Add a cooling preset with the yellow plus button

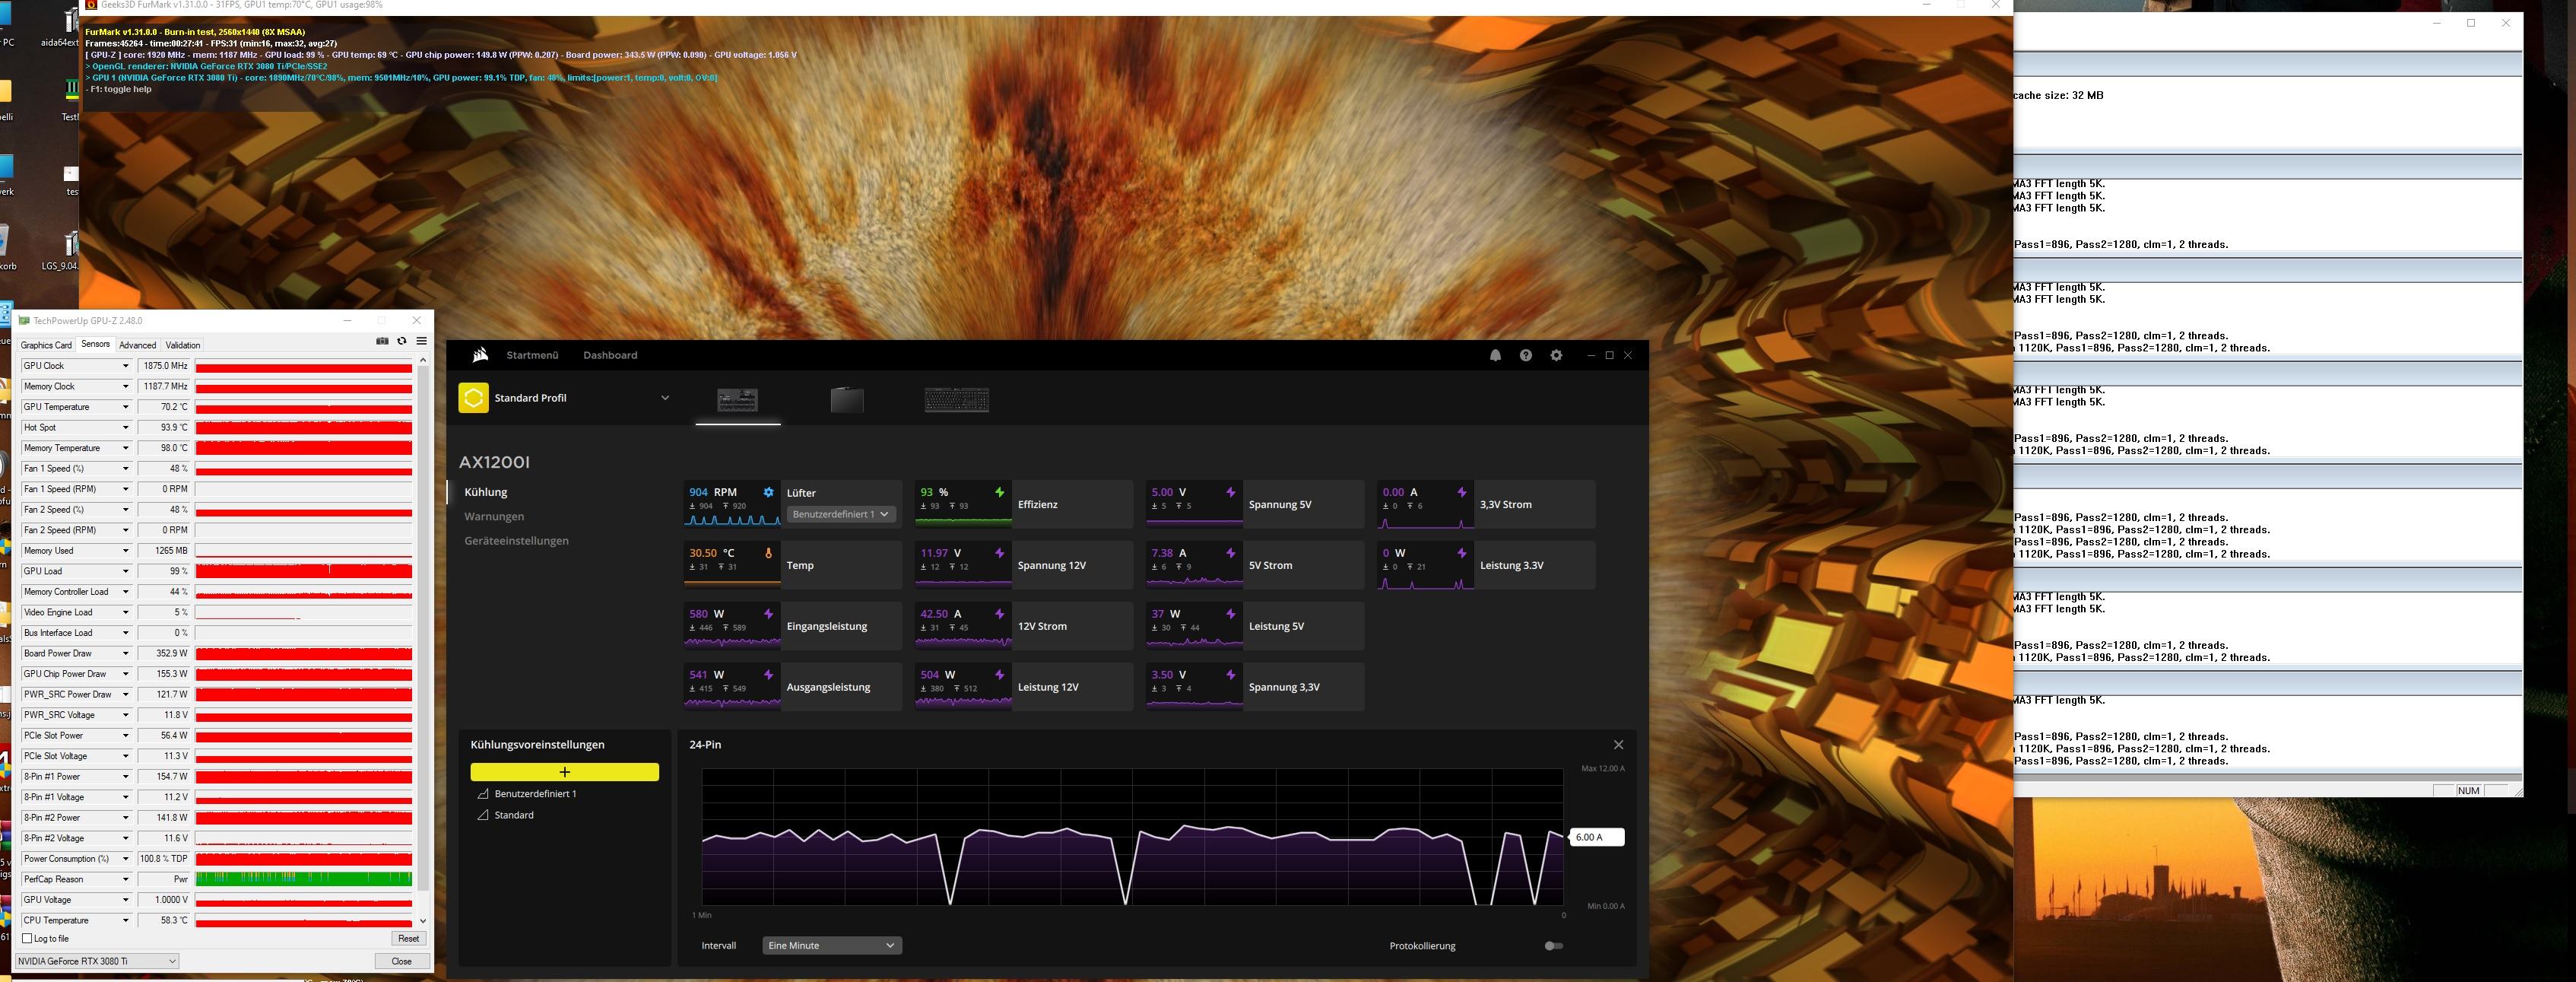tap(564, 772)
